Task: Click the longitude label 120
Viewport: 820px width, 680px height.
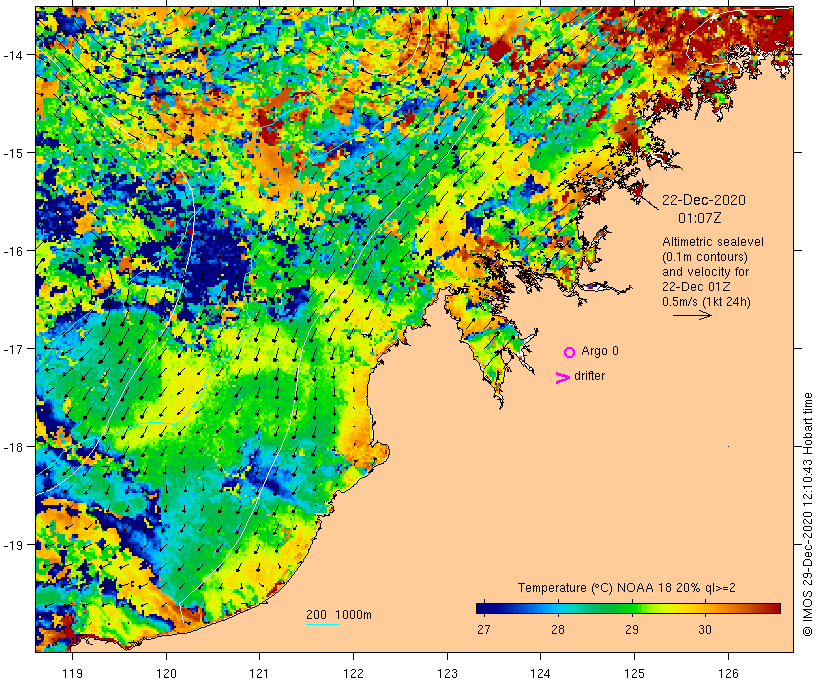Action: 166,673
